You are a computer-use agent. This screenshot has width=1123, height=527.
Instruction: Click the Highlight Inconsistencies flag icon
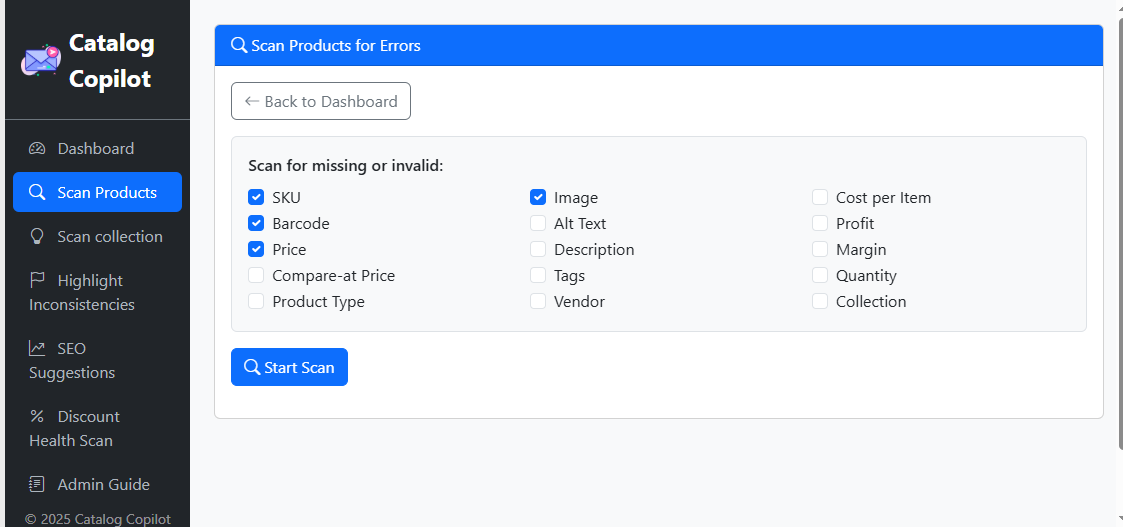(x=37, y=281)
